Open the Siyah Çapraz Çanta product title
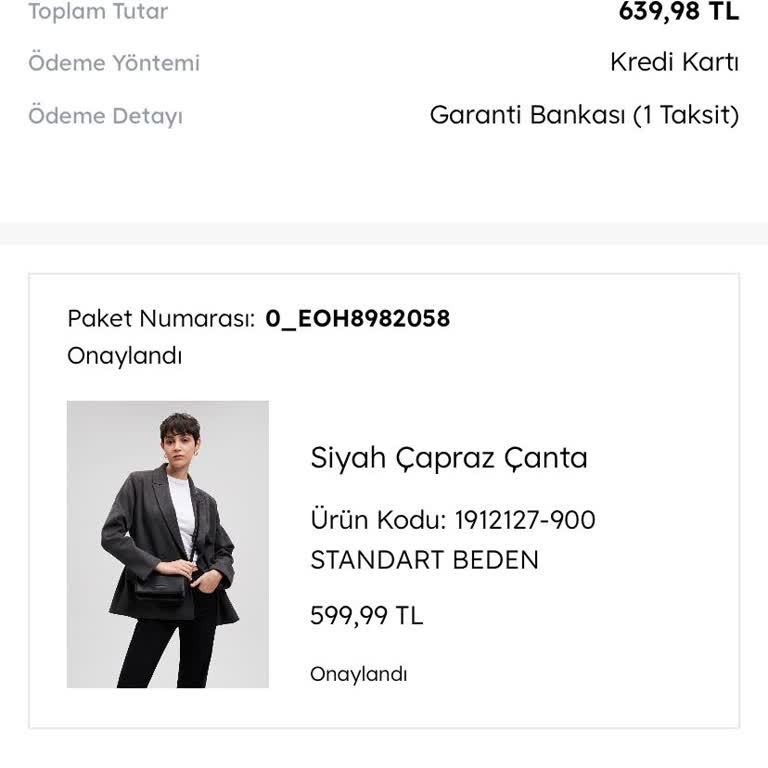The image size is (768, 768). click(x=449, y=458)
